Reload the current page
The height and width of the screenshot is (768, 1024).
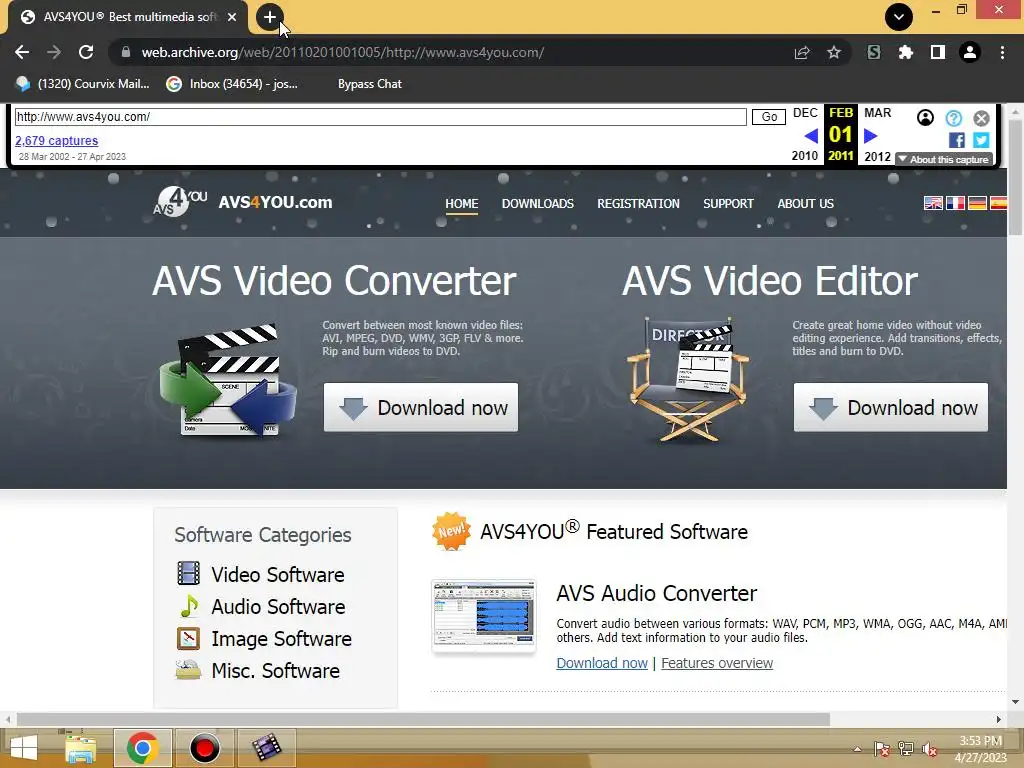pos(86,52)
